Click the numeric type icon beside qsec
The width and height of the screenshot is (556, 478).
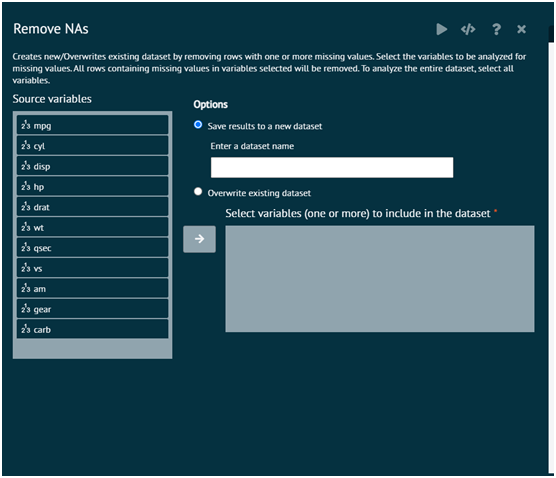26,248
